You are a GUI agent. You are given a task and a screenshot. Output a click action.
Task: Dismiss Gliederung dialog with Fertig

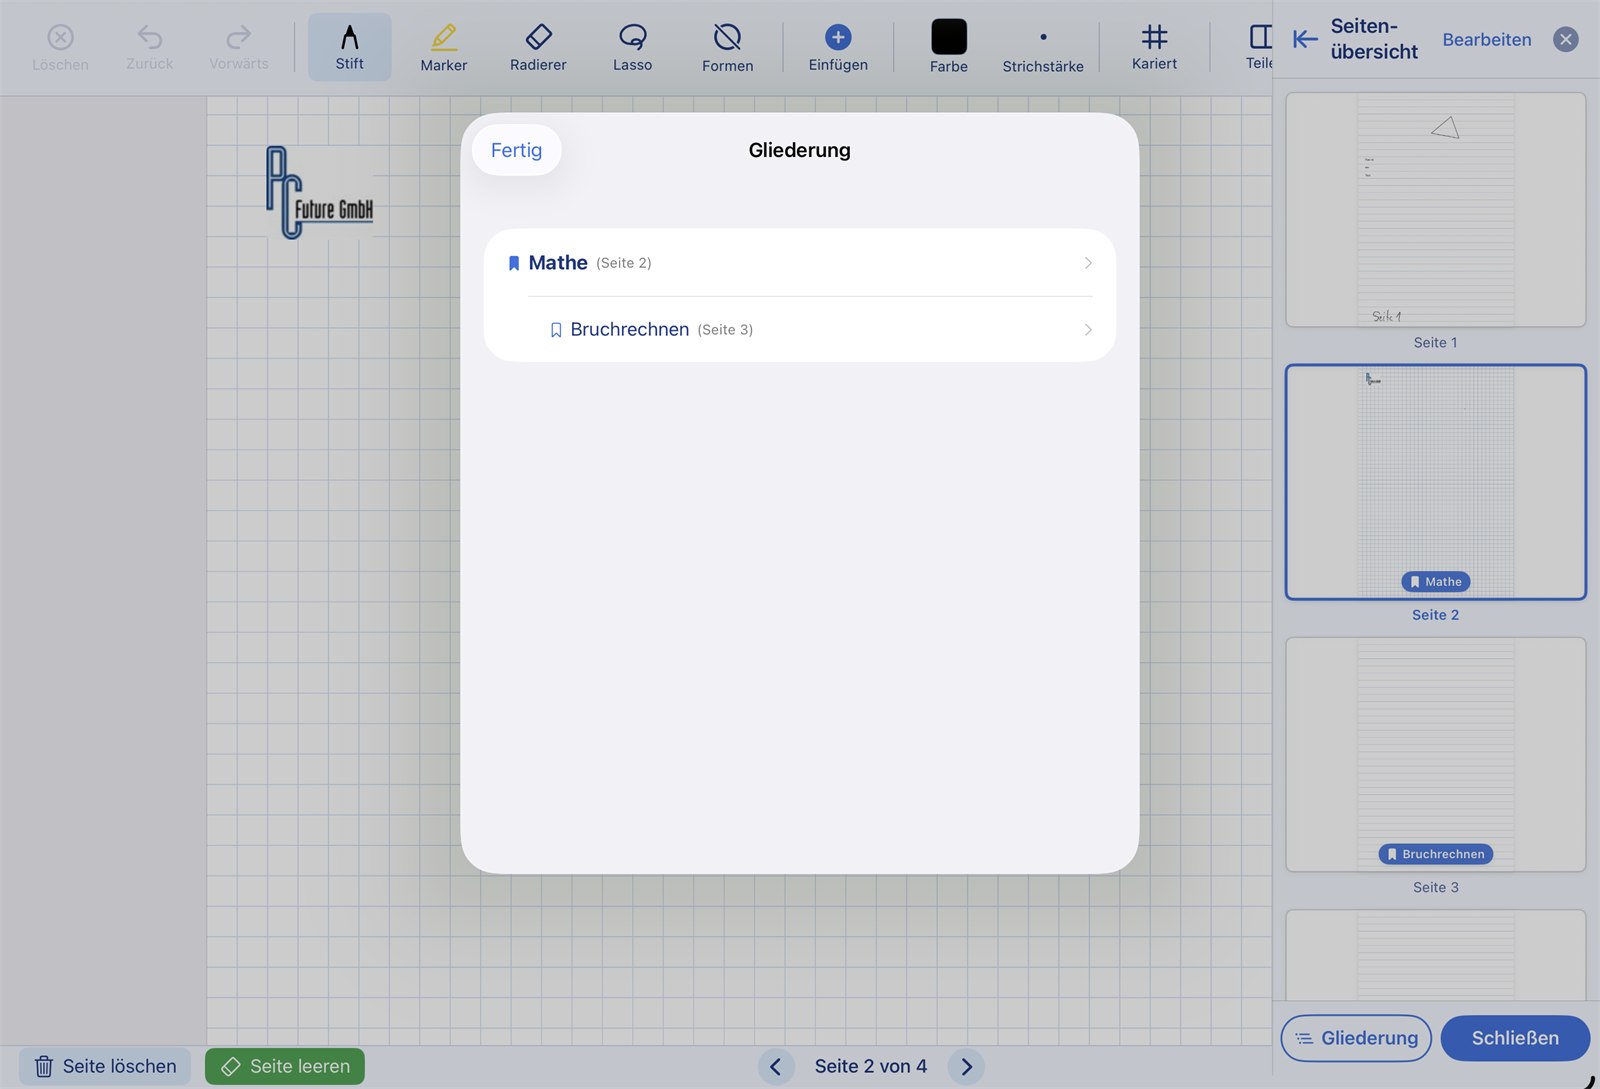(516, 150)
